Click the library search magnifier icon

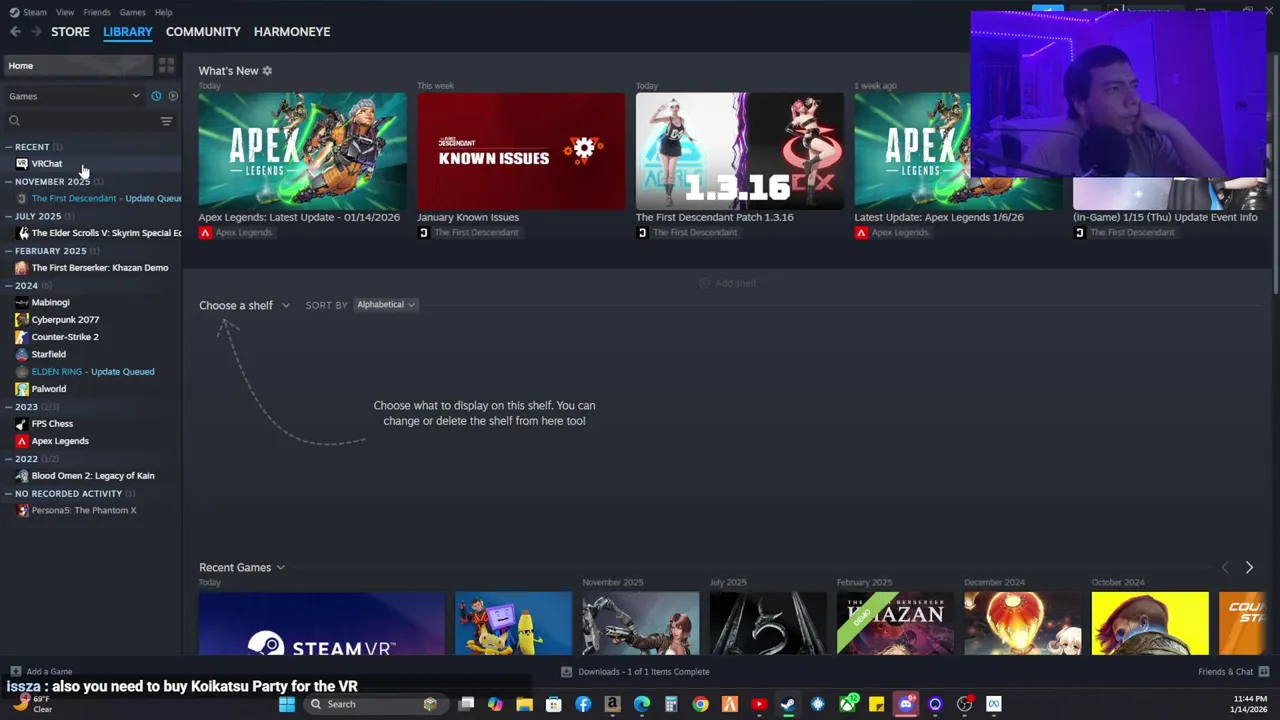pyautogui.click(x=14, y=121)
